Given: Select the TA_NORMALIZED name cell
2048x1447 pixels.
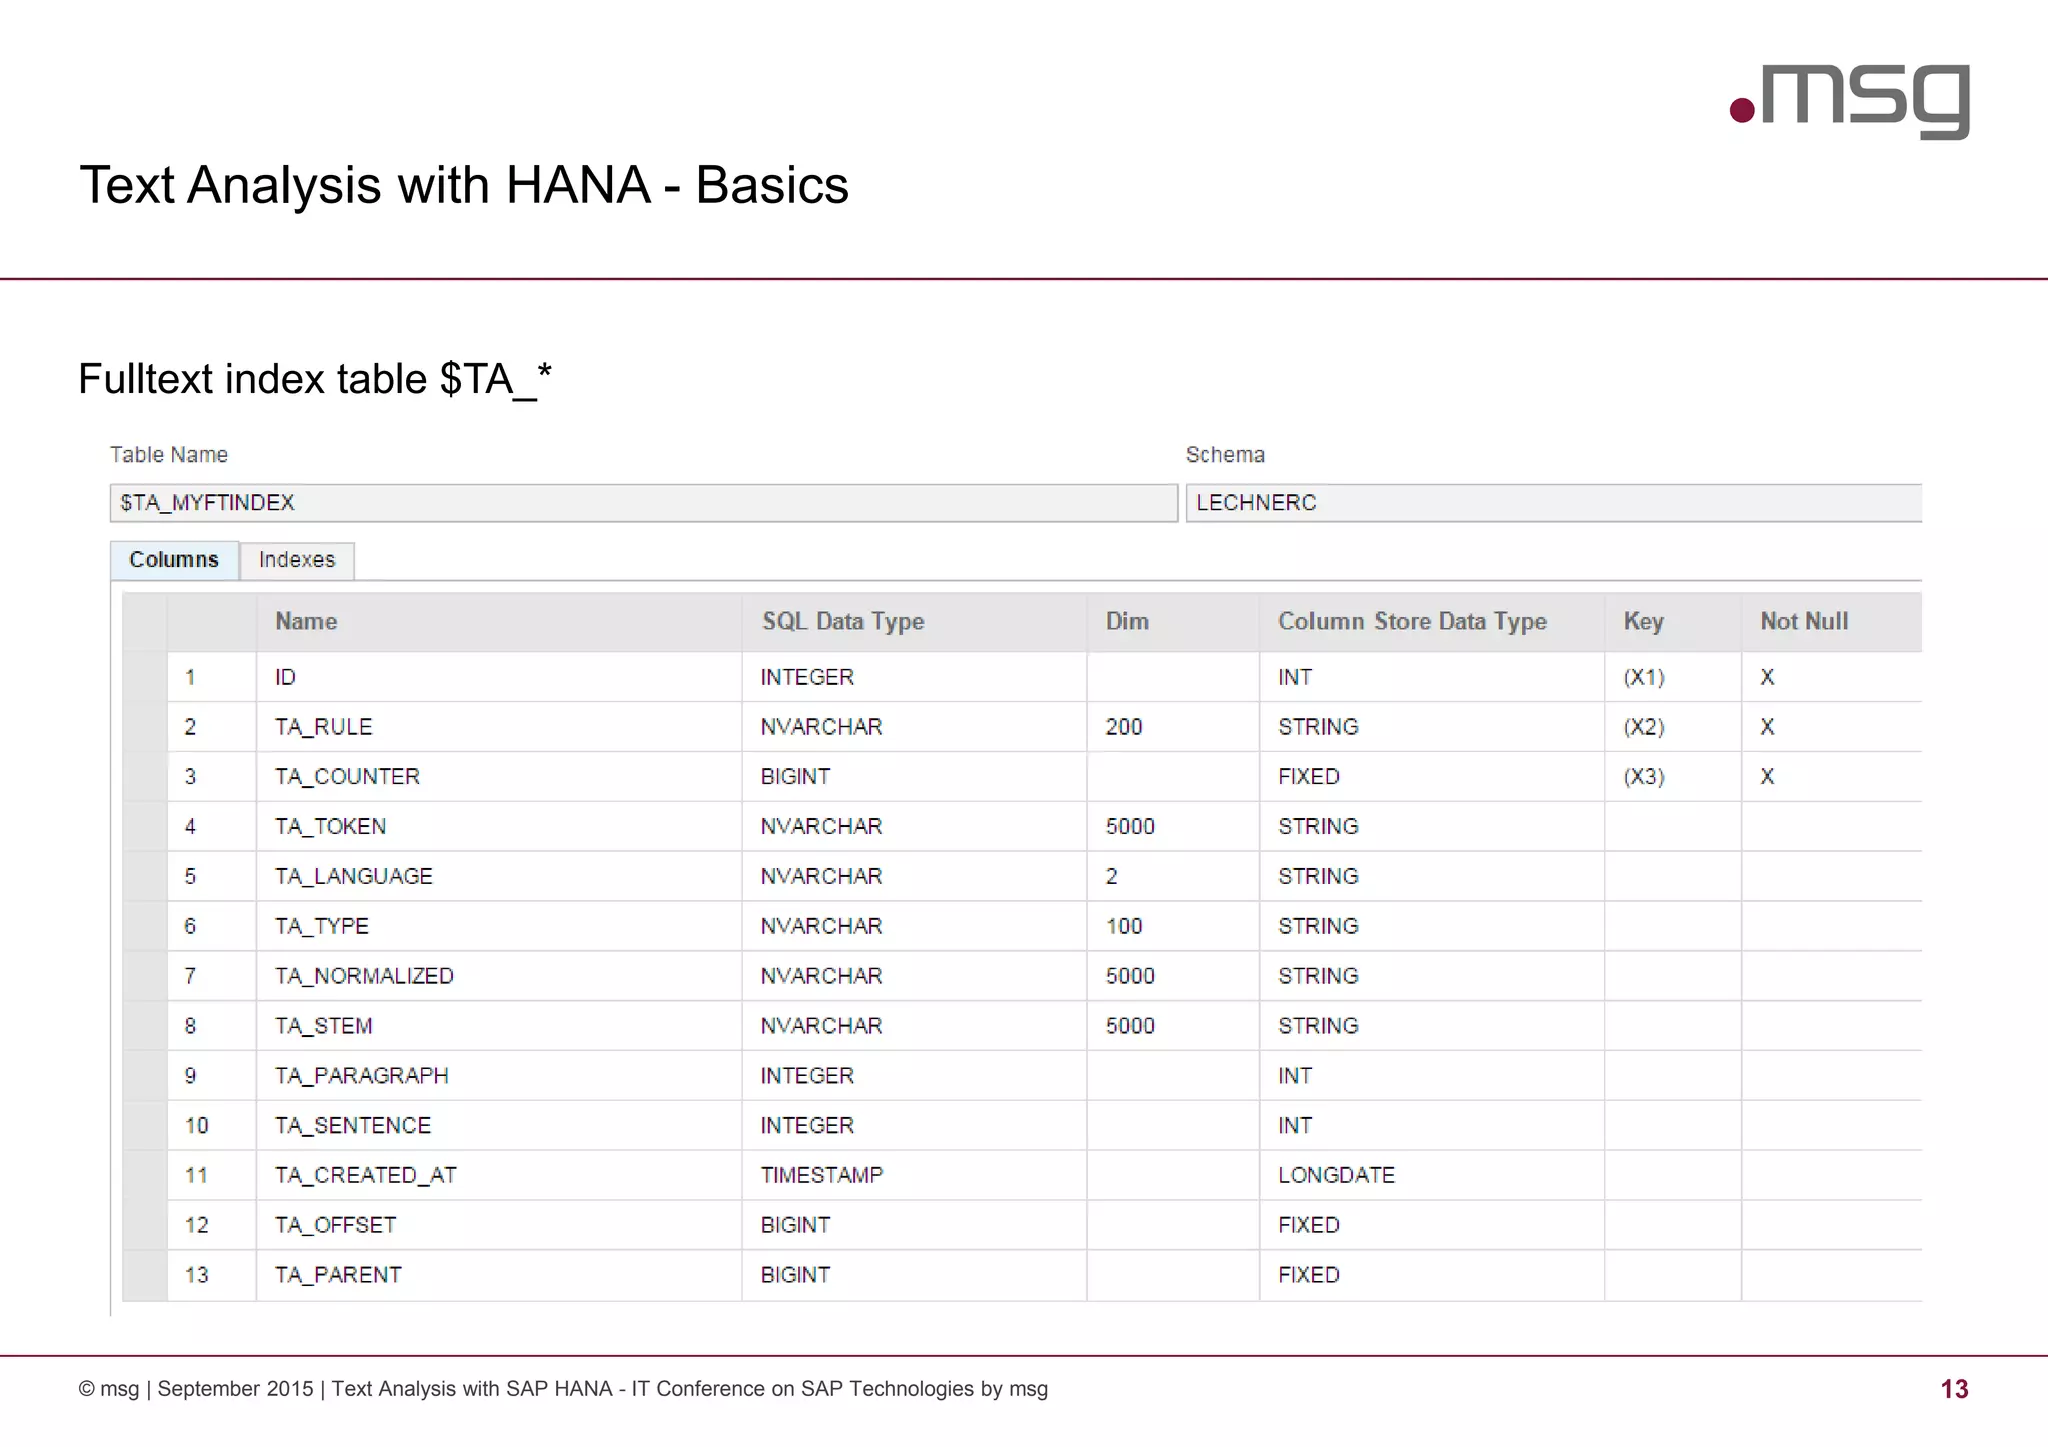Looking at the screenshot, I should pyautogui.click(x=499, y=976).
